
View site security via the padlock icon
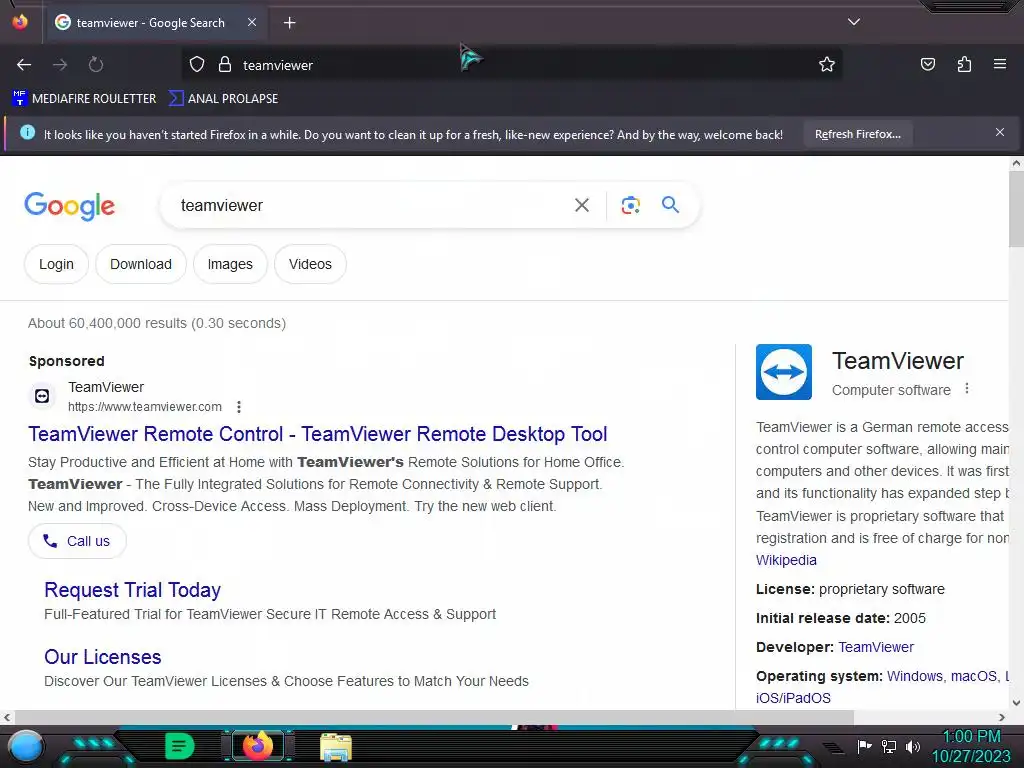pyautogui.click(x=225, y=65)
